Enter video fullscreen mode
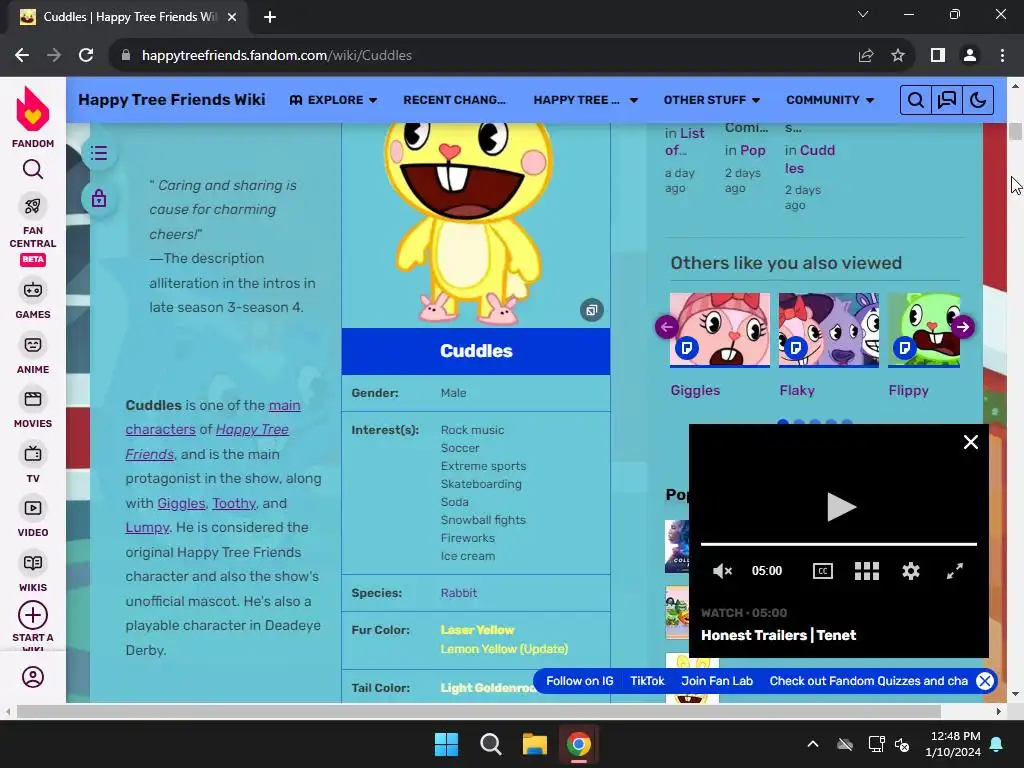Screen dimensions: 1024x768 (x=955, y=571)
